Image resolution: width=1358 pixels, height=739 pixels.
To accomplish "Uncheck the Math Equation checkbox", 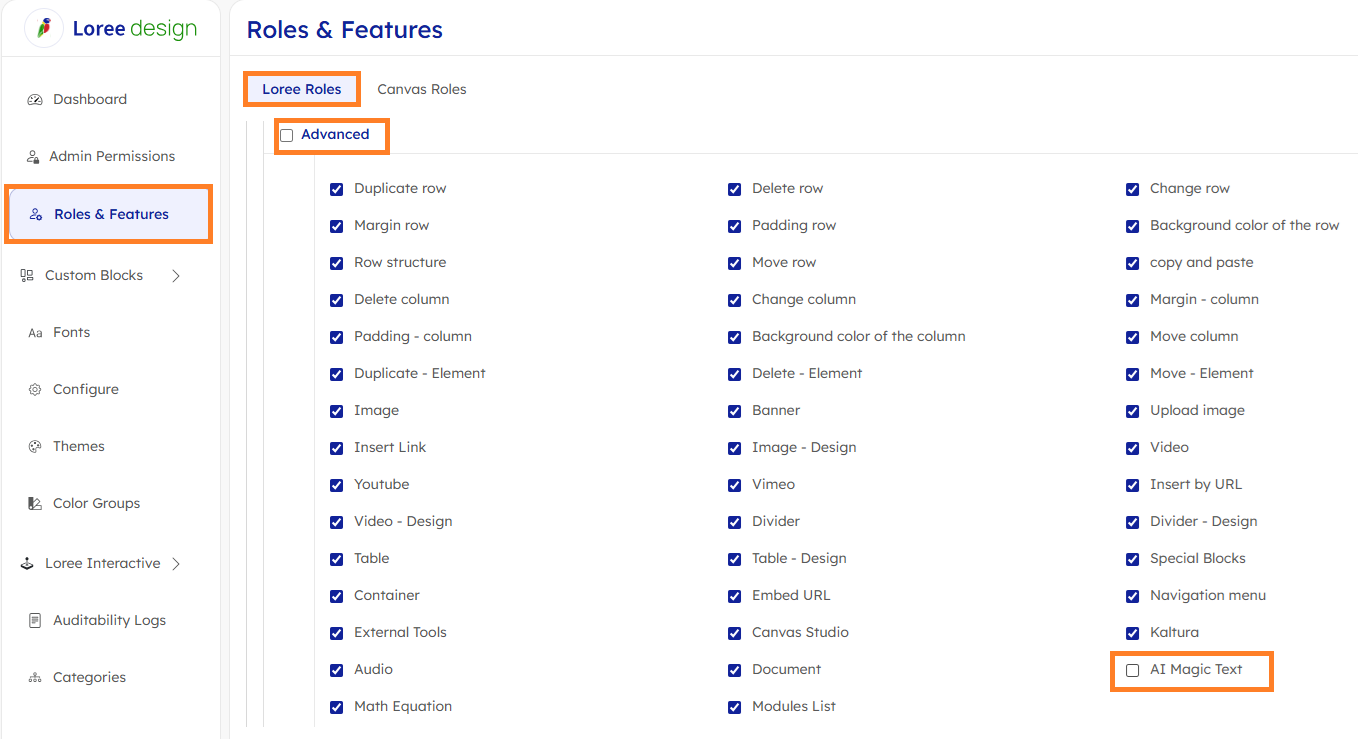I will [x=336, y=707].
